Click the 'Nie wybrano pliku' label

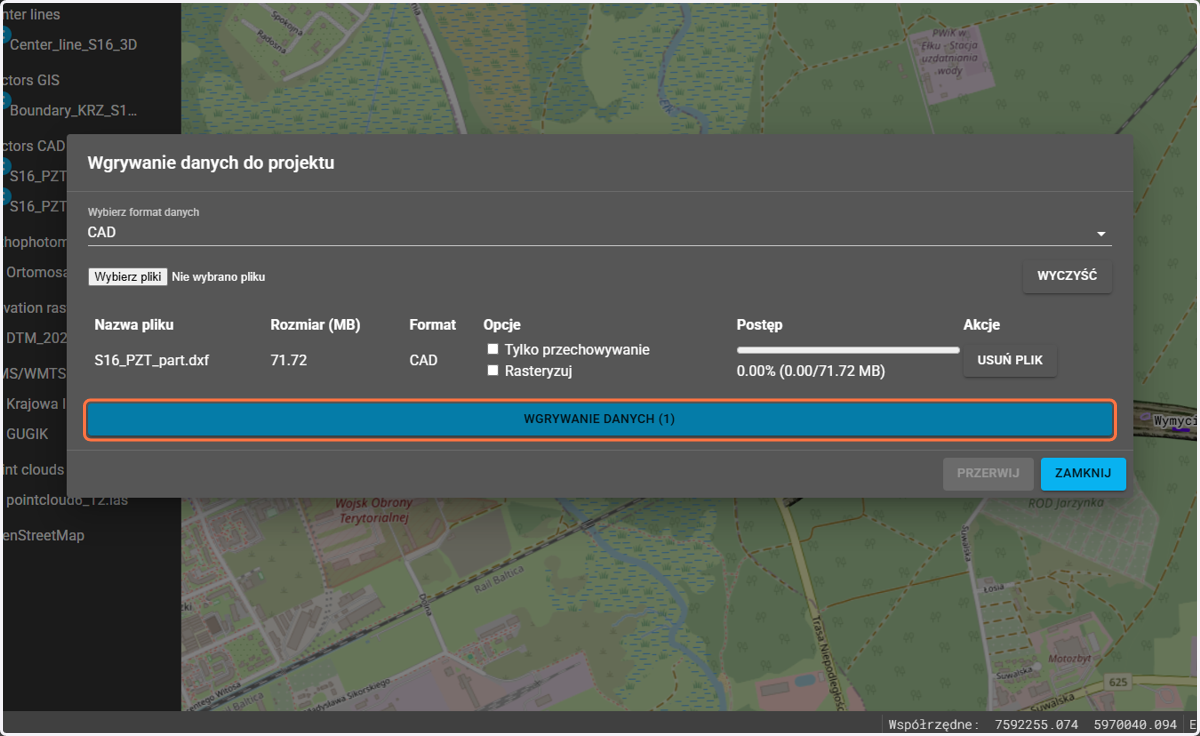click(218, 277)
